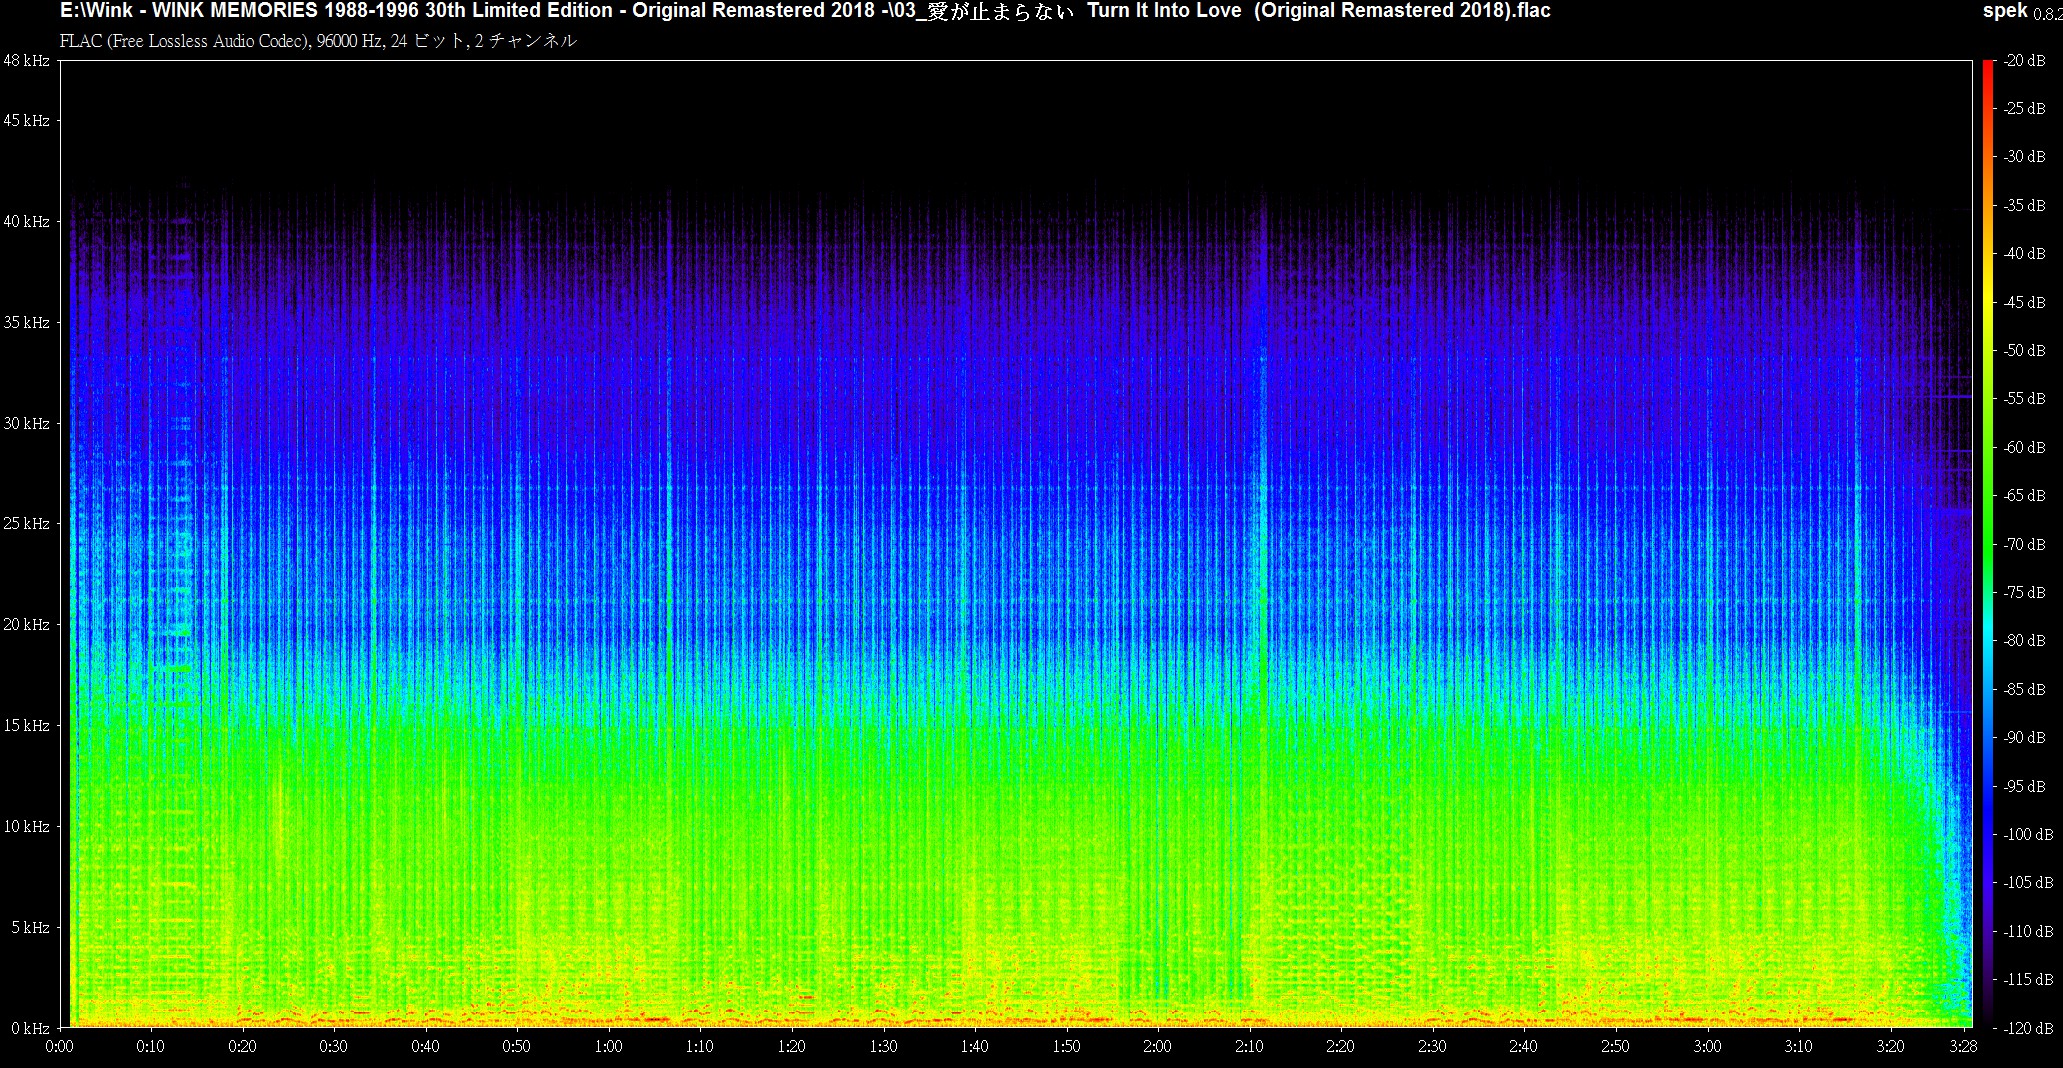Screen dimensions: 2063x1068
Task: Select the 1:00 time axis label
Action: pyautogui.click(x=608, y=1047)
